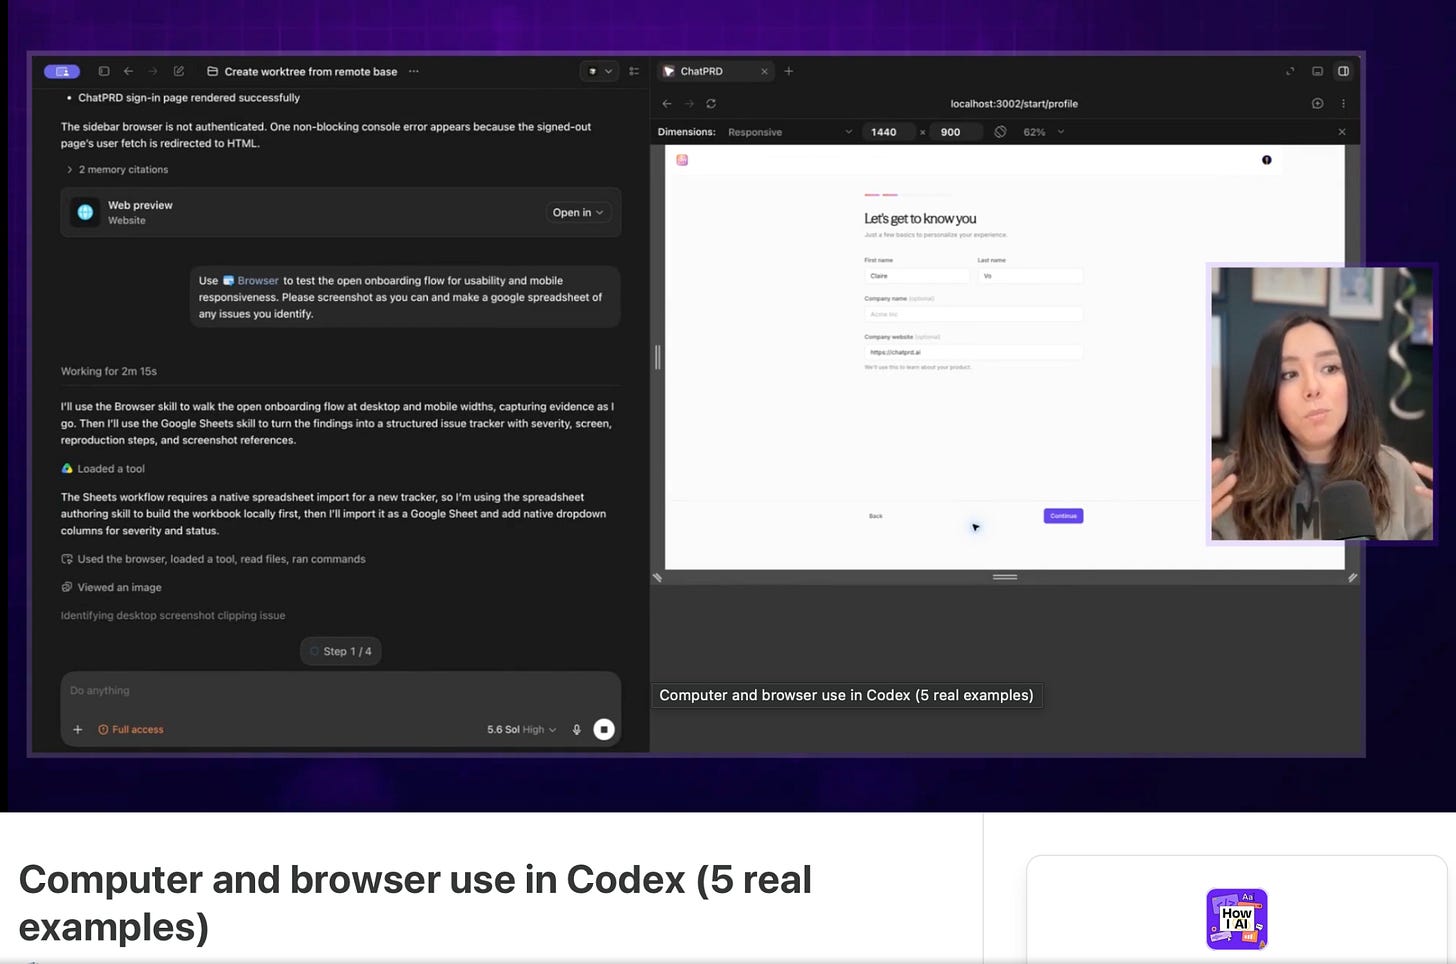The height and width of the screenshot is (964, 1456).
Task: Reload the preview browser page
Action: [x=711, y=103]
